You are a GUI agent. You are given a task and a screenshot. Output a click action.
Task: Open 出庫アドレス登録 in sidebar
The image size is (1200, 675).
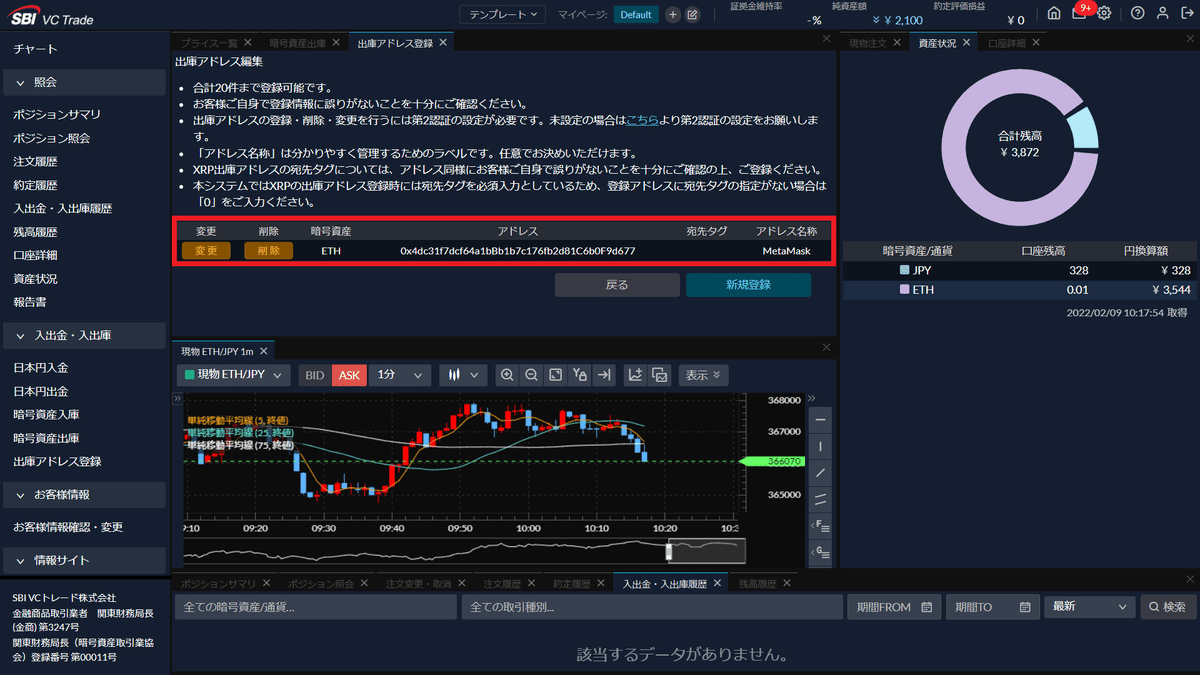[57, 462]
